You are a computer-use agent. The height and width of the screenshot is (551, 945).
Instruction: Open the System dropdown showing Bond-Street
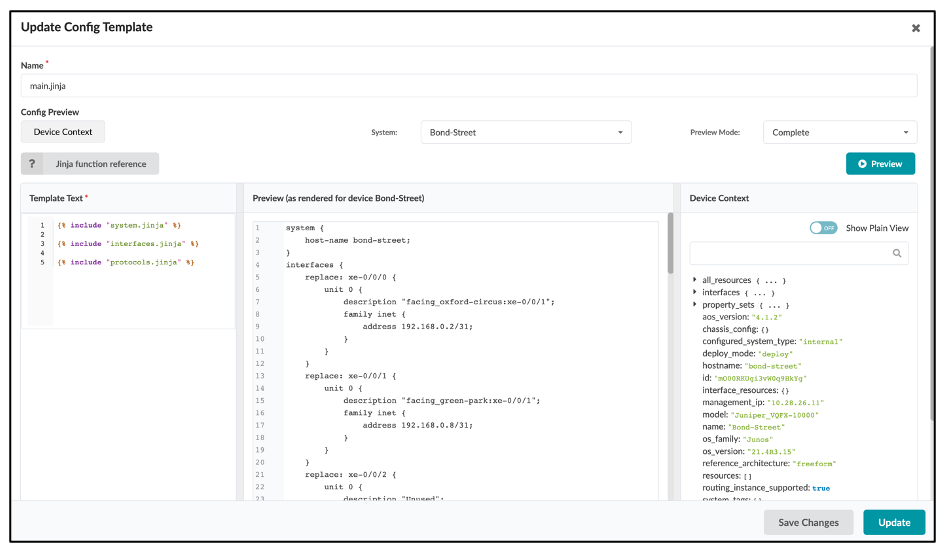pos(526,132)
